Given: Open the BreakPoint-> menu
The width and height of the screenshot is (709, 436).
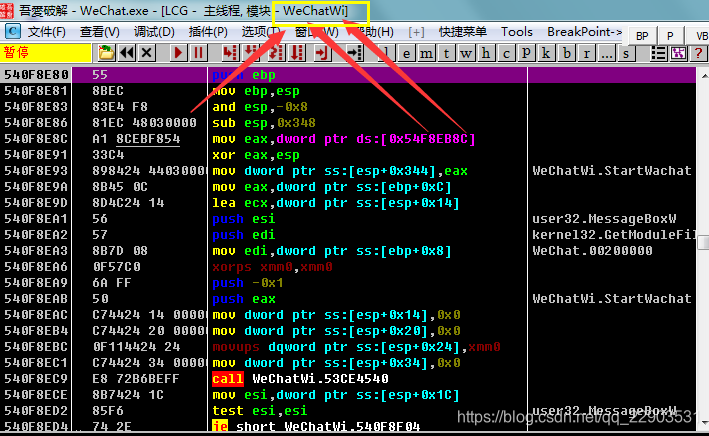Looking at the screenshot, I should coord(584,32).
